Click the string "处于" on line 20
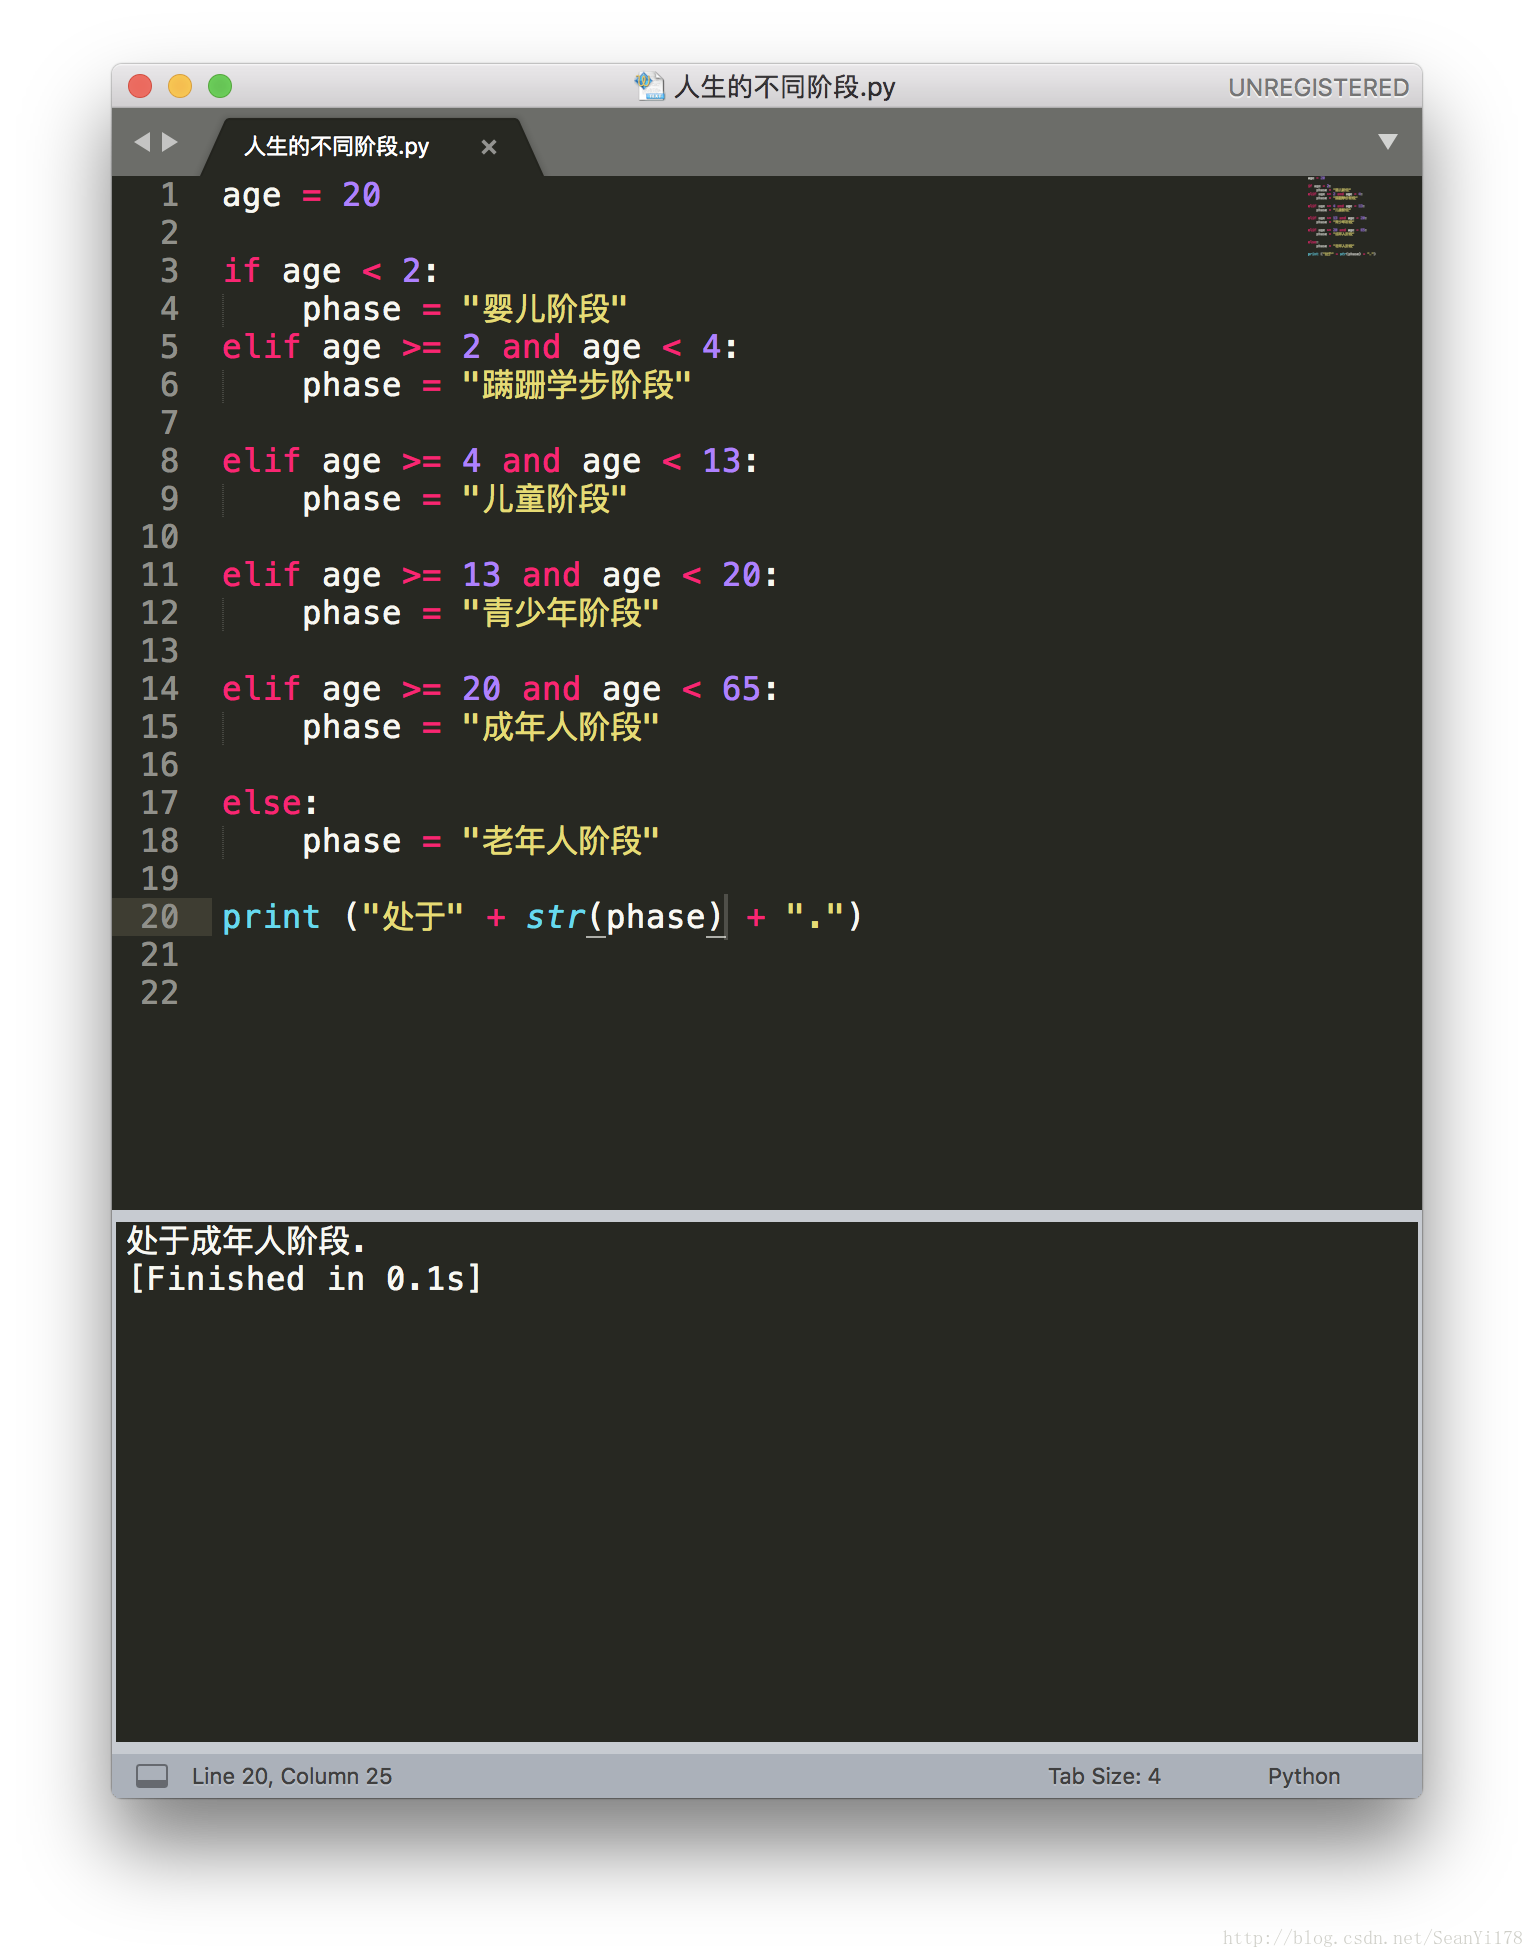Viewport: 1534px width, 1958px height. point(413,917)
